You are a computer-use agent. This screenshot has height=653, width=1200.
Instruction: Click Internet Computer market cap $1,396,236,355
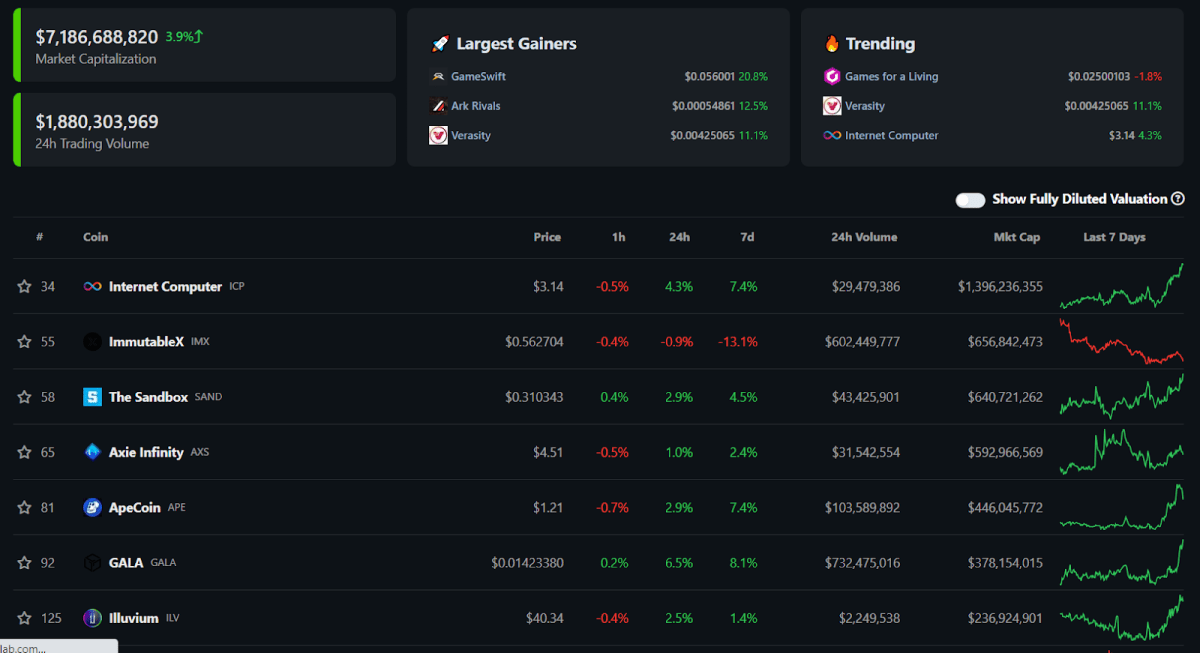click(x=1000, y=287)
